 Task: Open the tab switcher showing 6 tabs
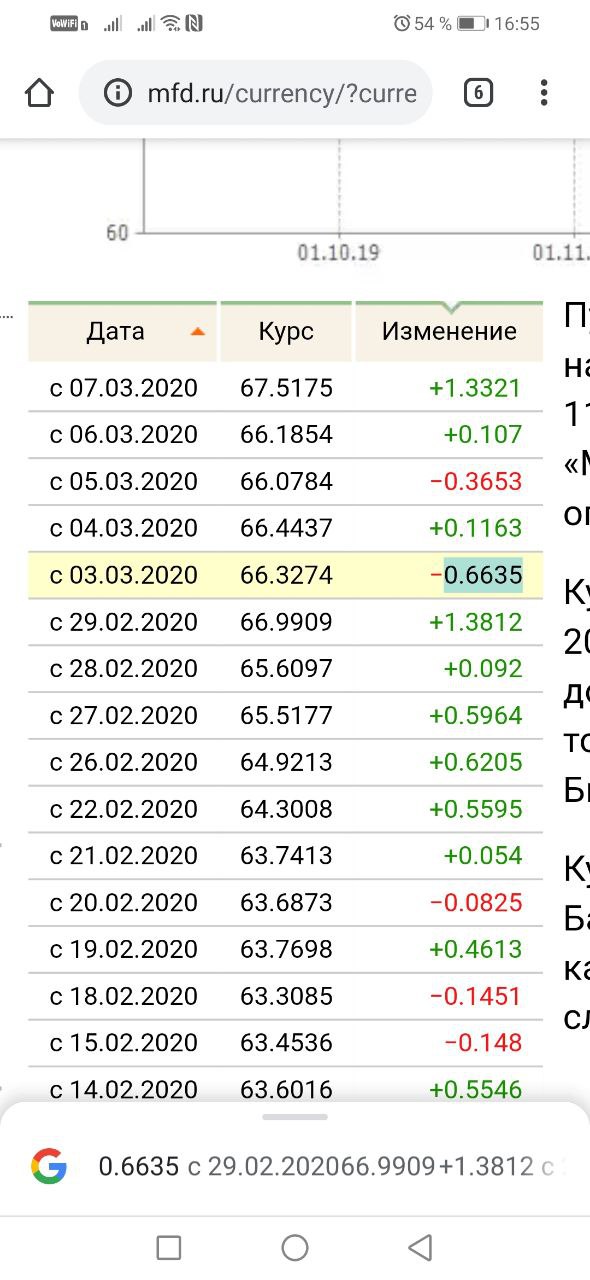479,94
